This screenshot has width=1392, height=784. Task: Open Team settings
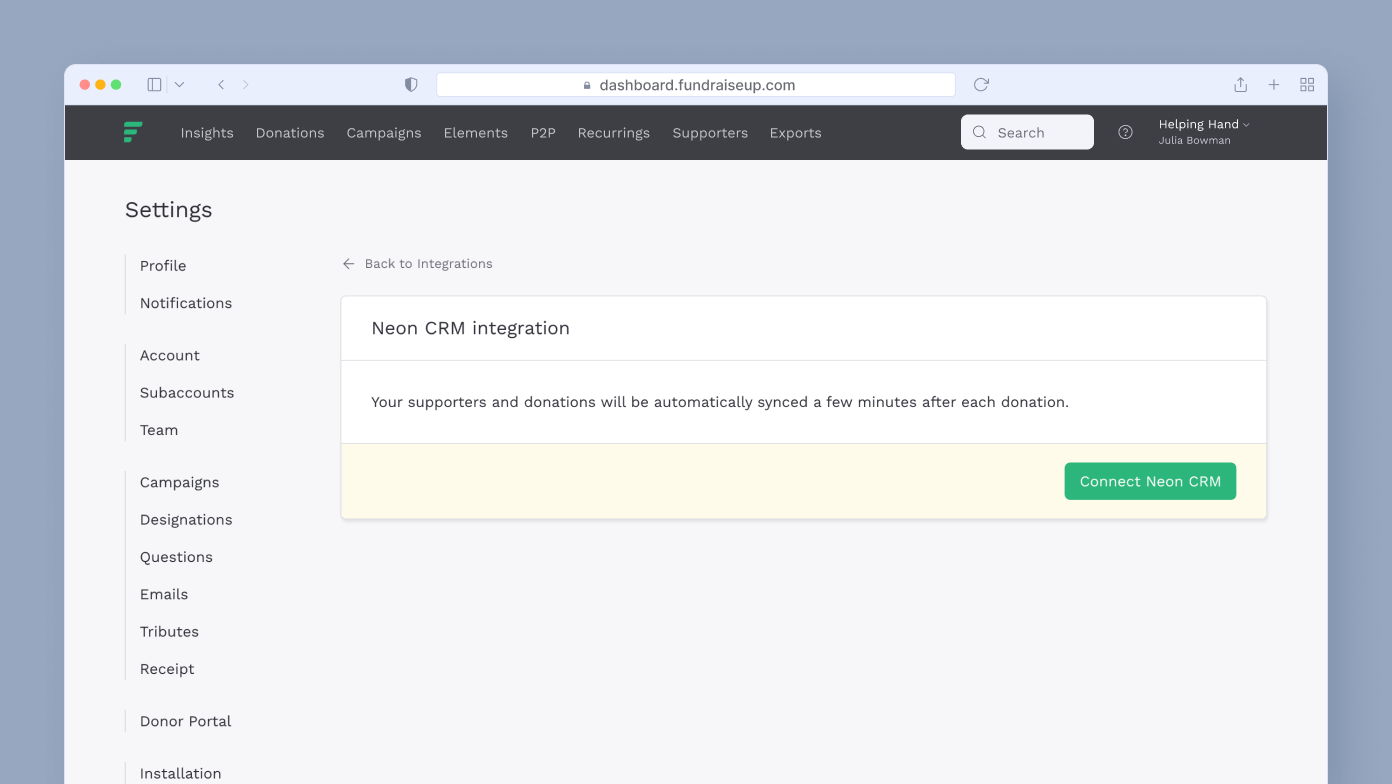(x=159, y=430)
